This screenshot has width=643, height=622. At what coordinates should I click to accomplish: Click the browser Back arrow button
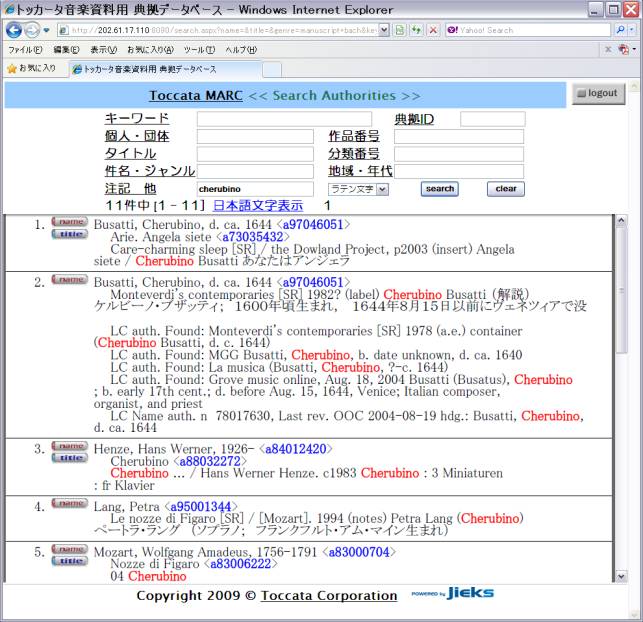click(14, 30)
